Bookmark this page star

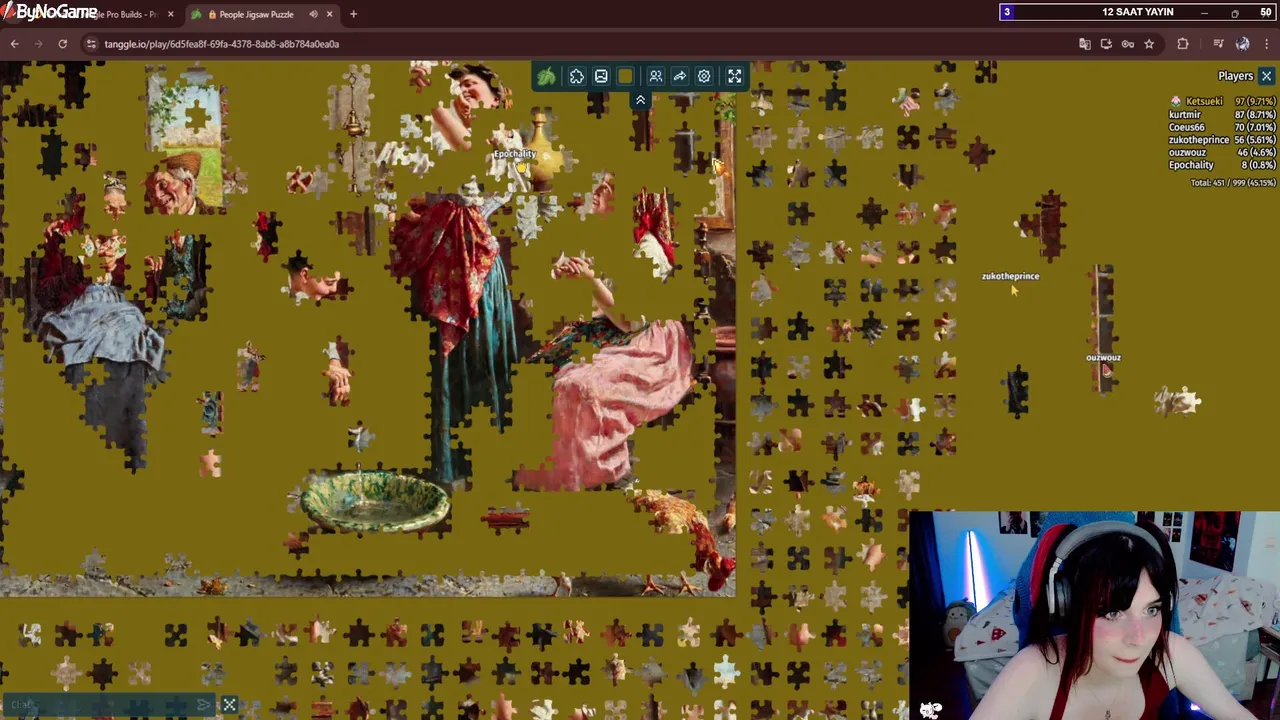1149,44
